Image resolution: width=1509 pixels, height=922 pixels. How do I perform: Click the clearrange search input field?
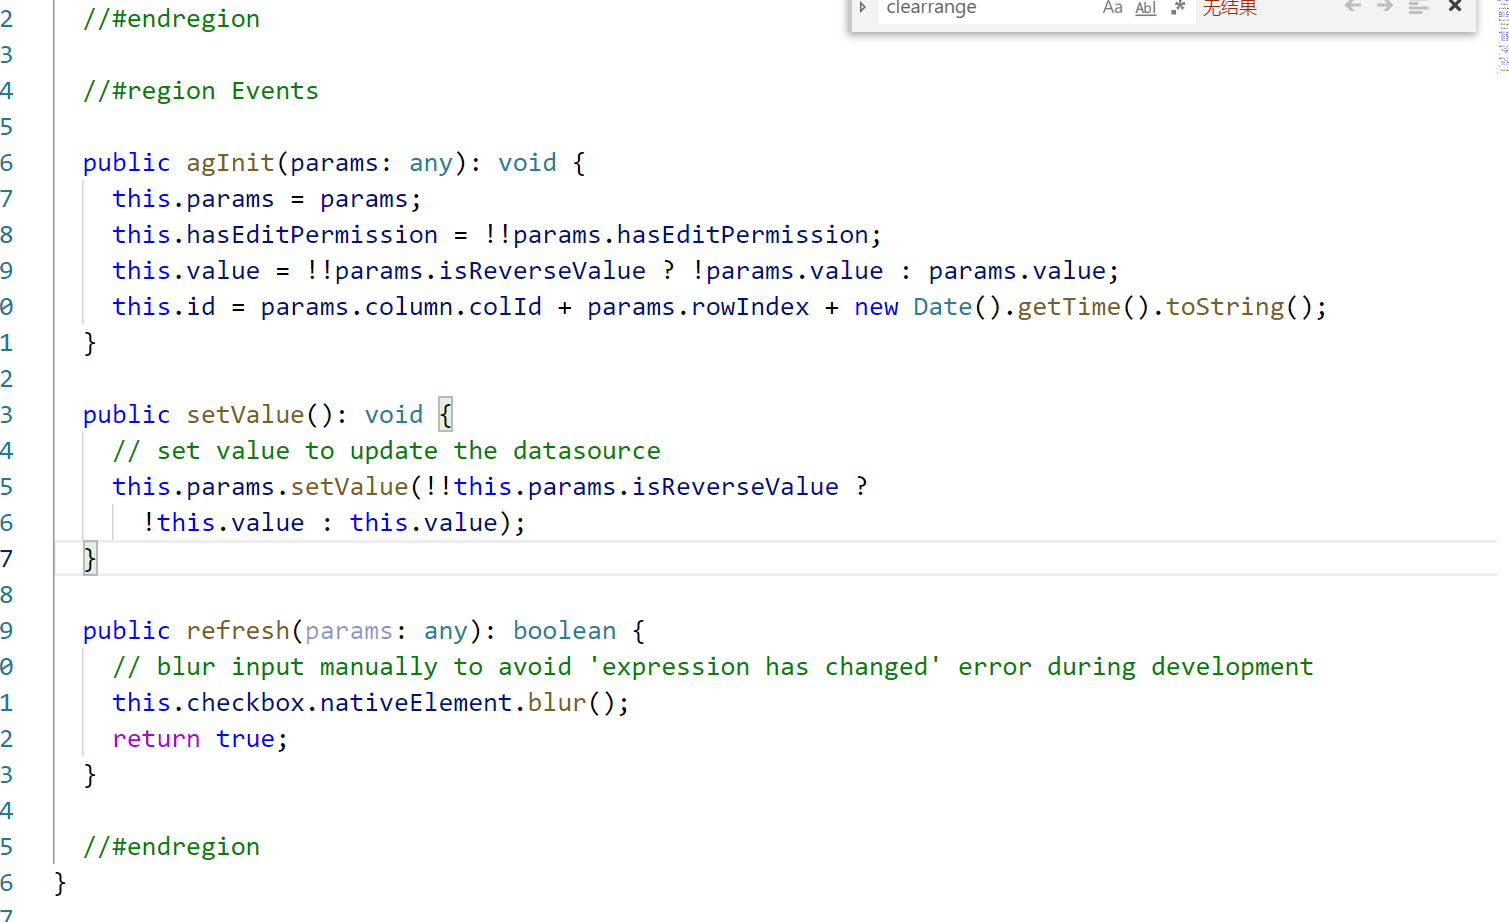click(x=980, y=8)
